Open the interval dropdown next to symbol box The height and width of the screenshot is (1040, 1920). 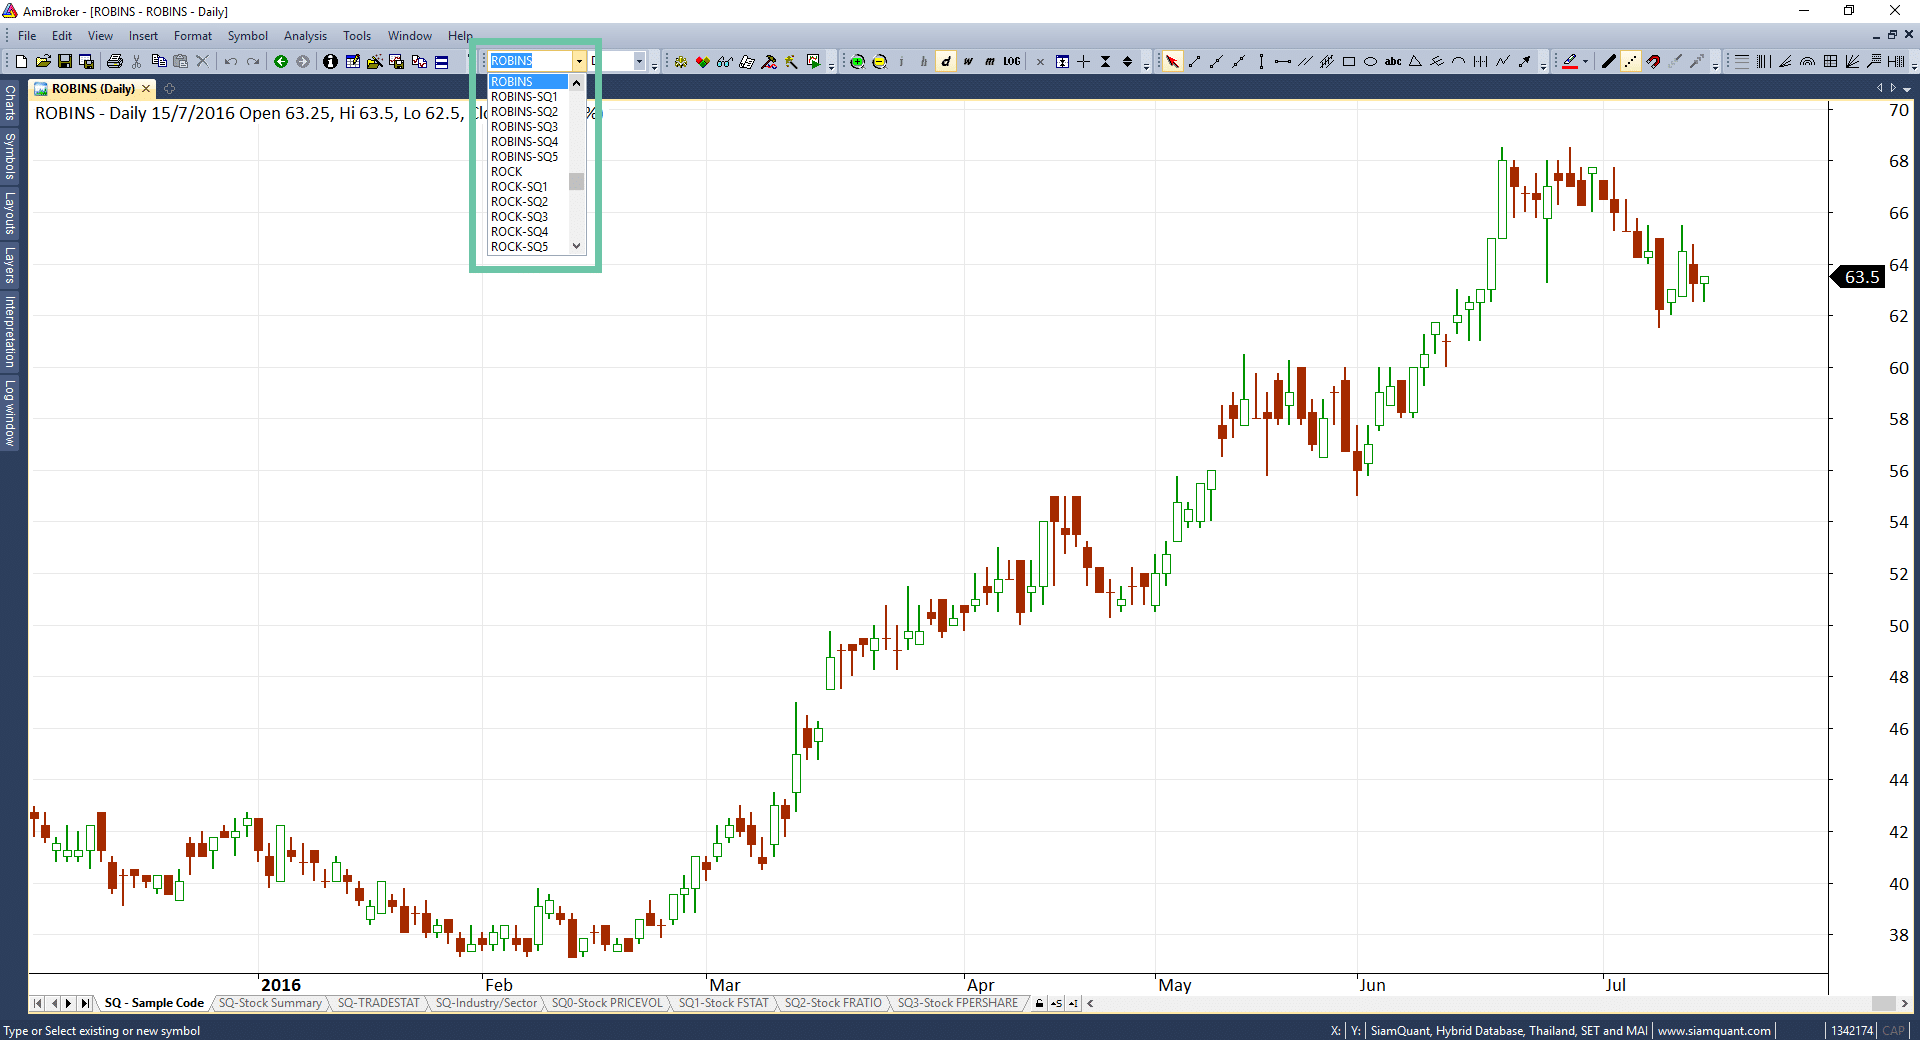coord(639,62)
